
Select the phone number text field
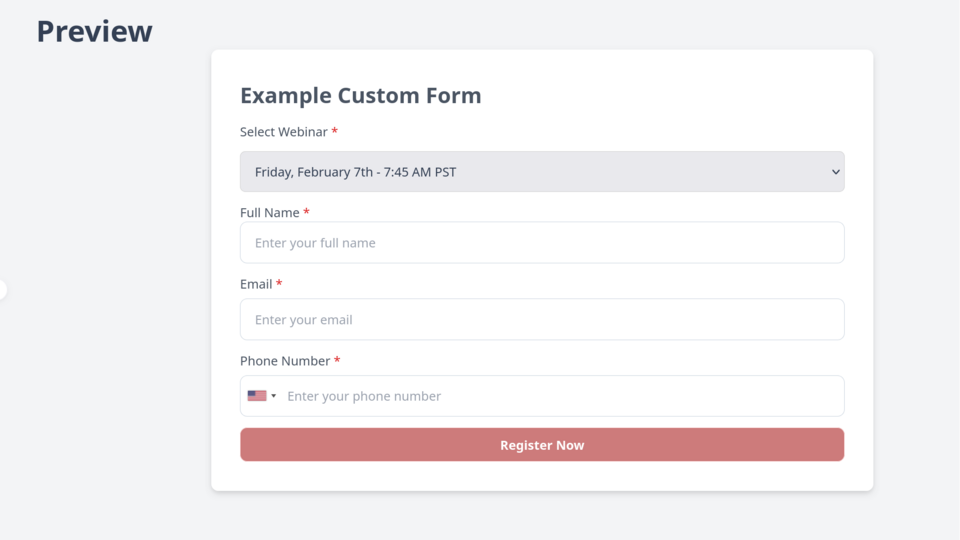coord(560,396)
